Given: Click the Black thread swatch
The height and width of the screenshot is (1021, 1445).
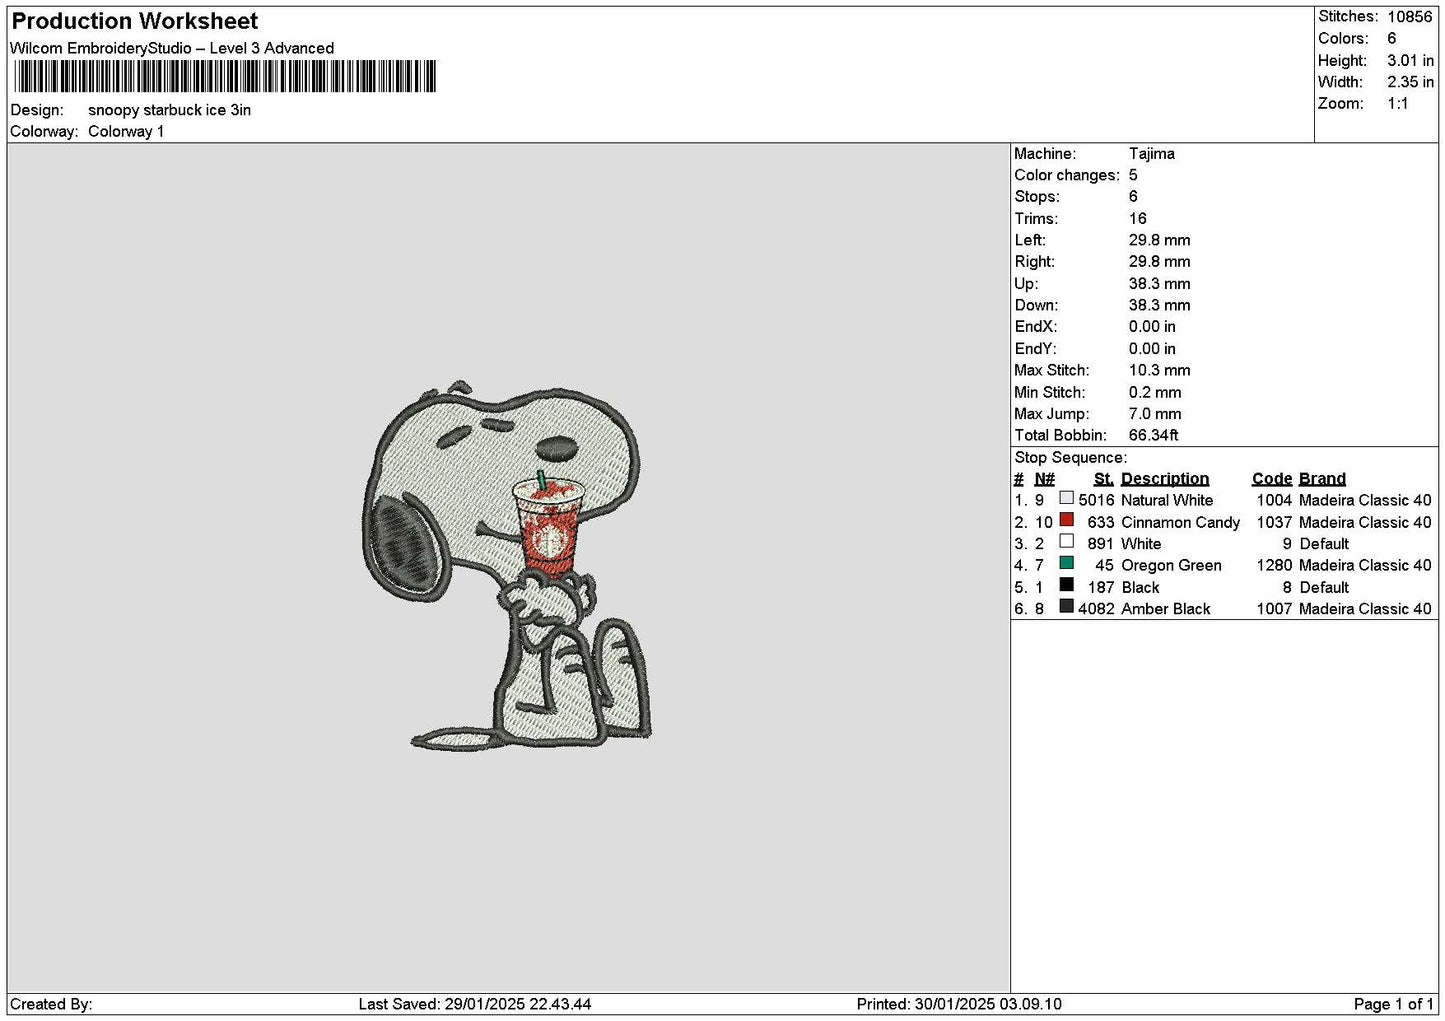Looking at the screenshot, I should 1067,585.
